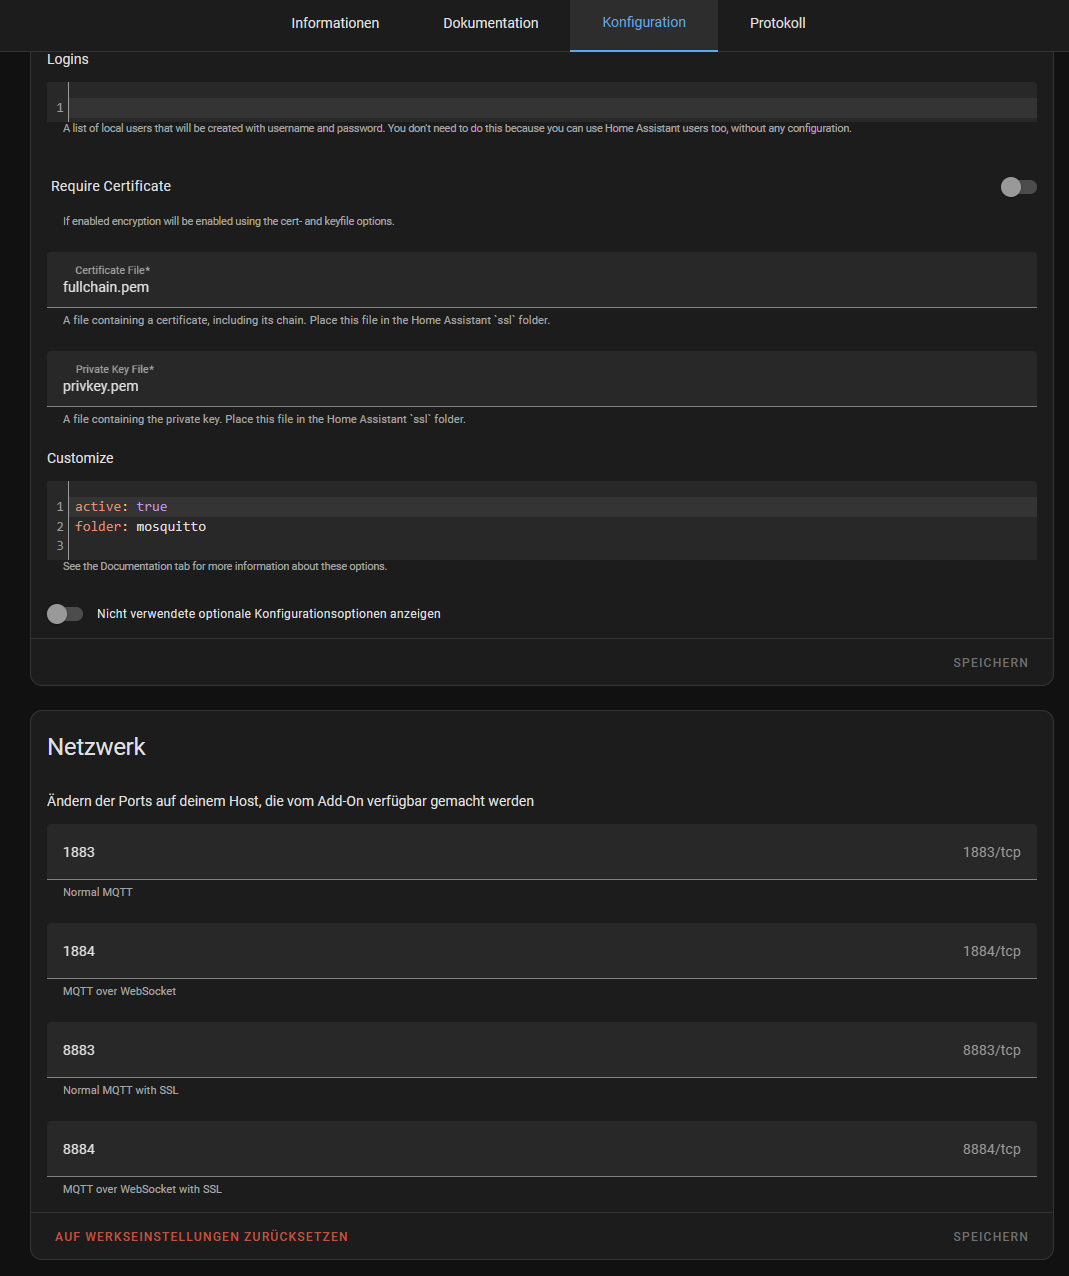Screen dimensions: 1069x1276
Task: Click Auf Werkseinstellungen zurücksetzen
Action: pos(201,1237)
